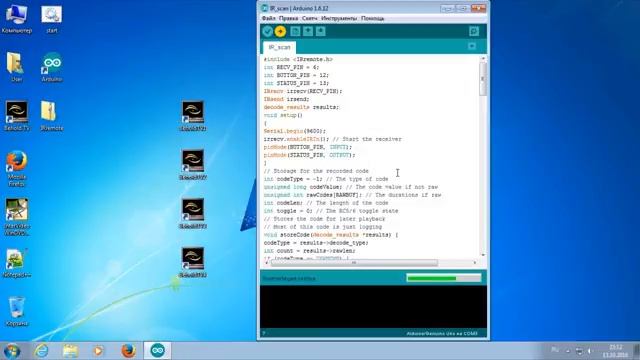Click the yellow Upload arrow button
Image resolution: width=640 pixels, height=360 pixels.
(280, 31)
